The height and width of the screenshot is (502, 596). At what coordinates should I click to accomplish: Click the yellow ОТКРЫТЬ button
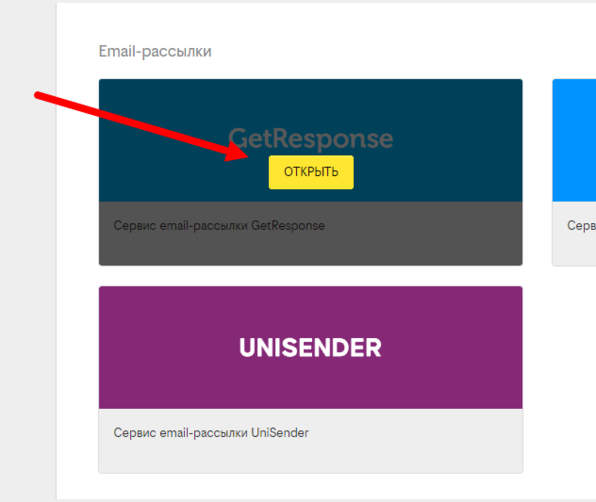click(311, 172)
